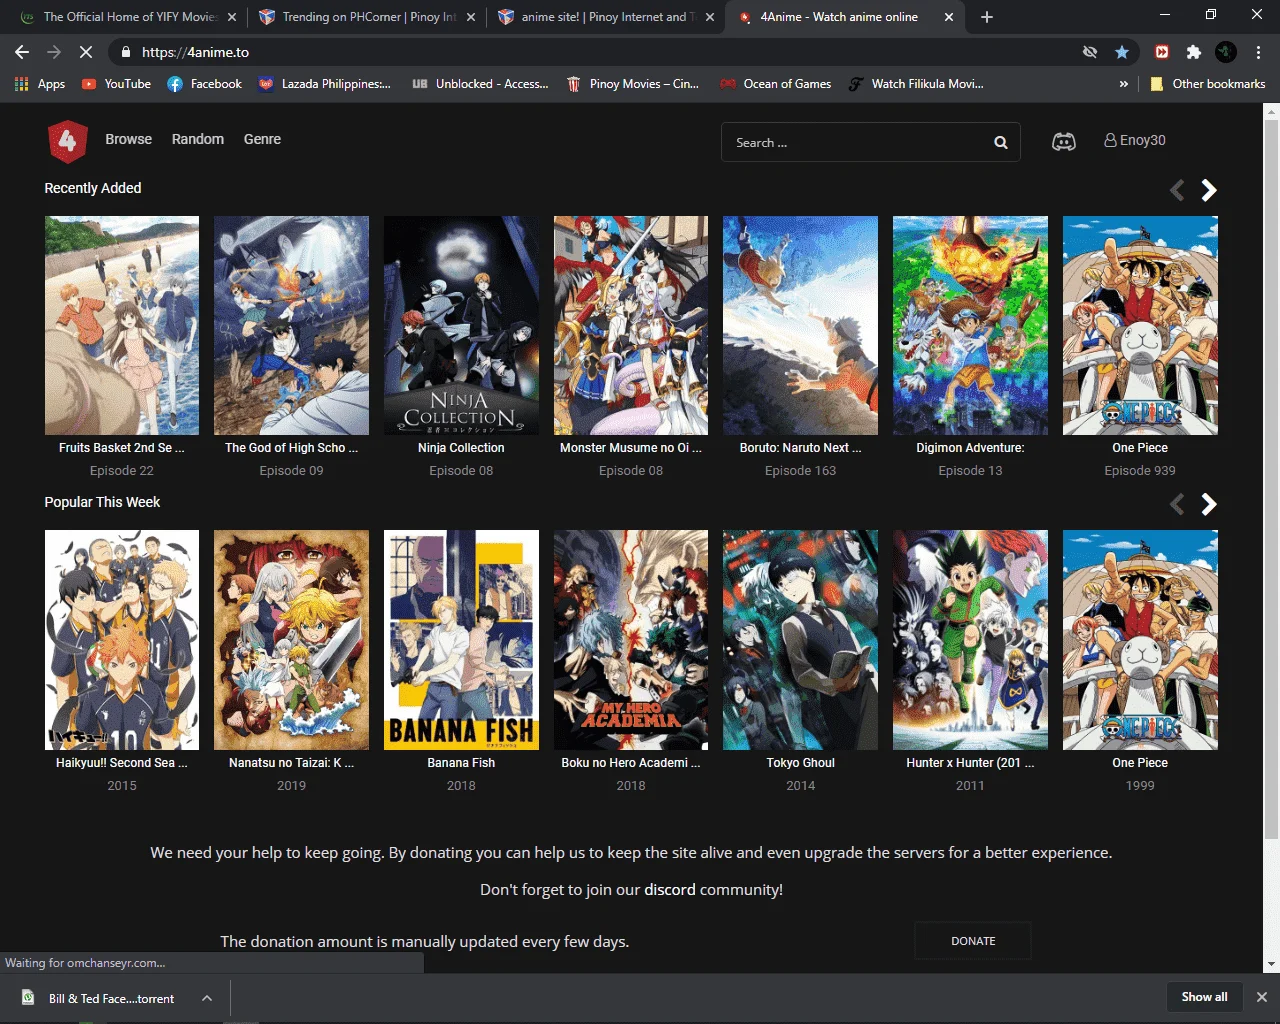Click the address bar URL

coord(195,52)
